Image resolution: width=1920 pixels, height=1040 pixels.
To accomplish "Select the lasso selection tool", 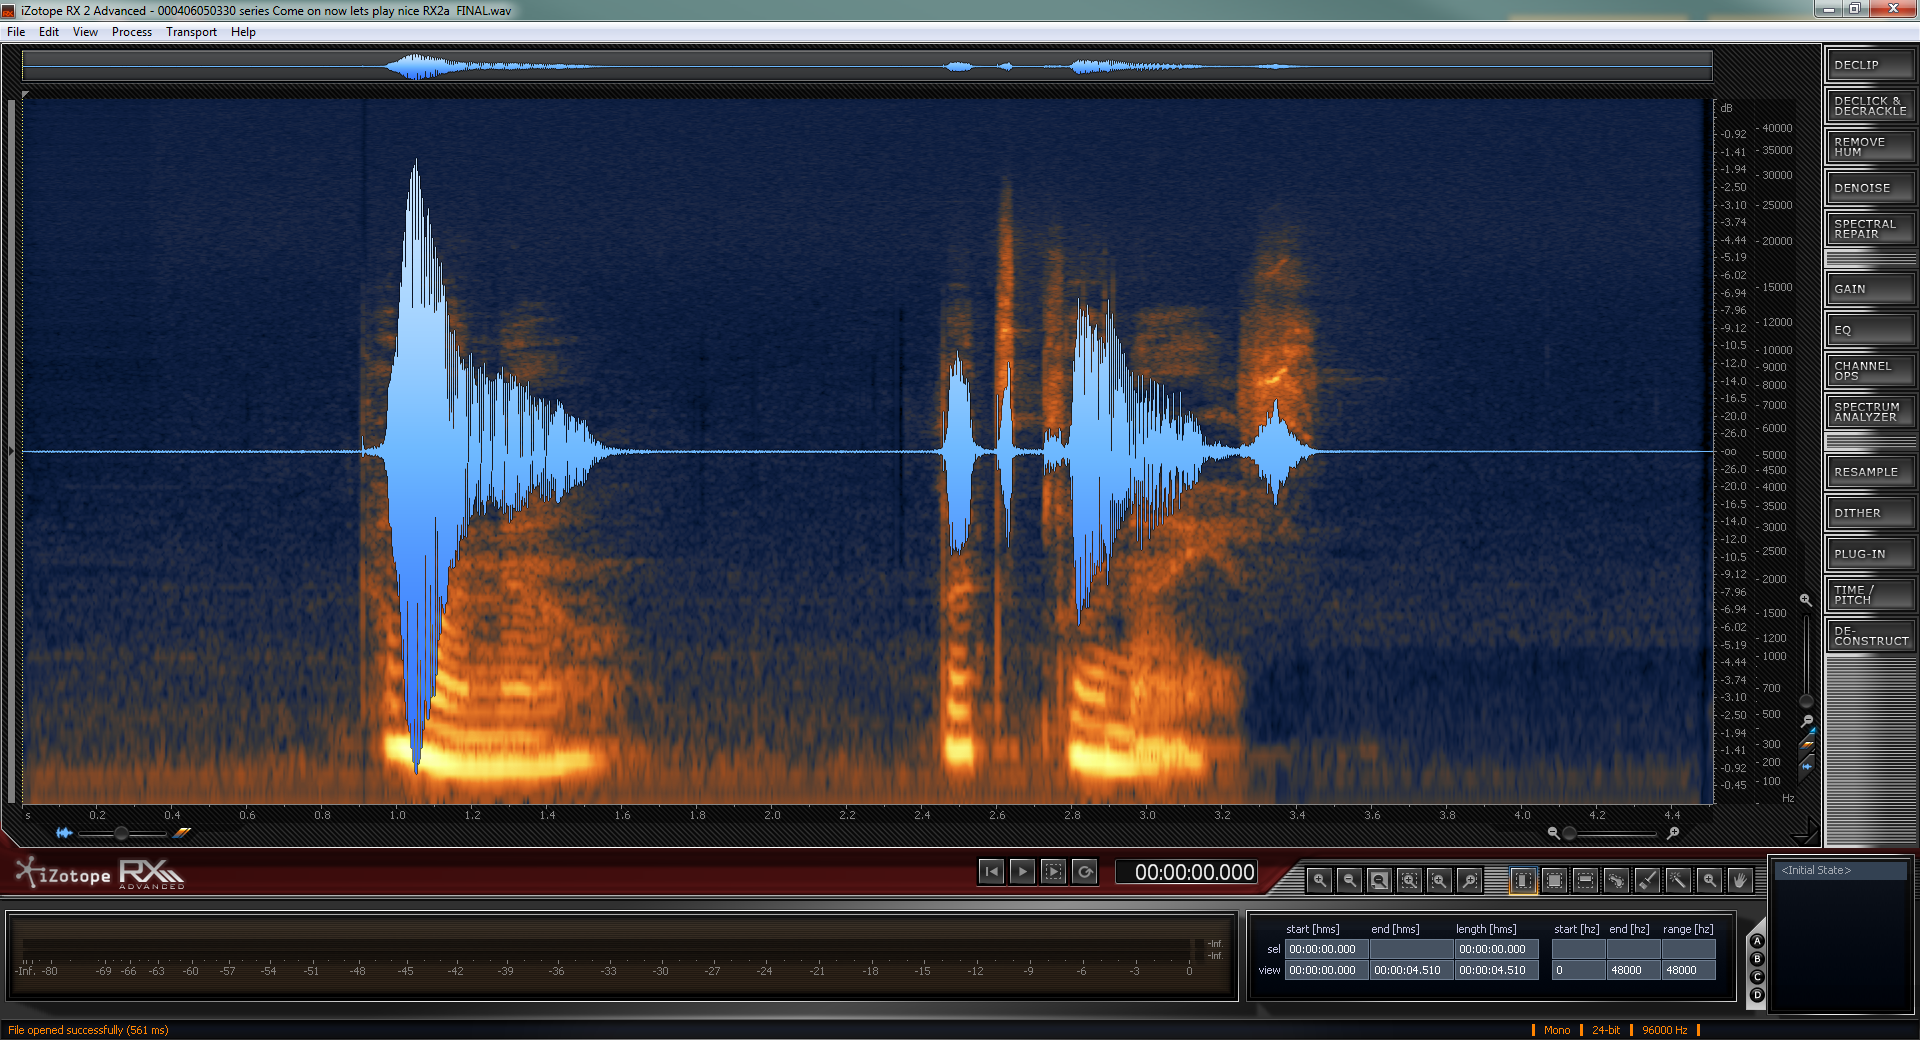I will click(1616, 880).
